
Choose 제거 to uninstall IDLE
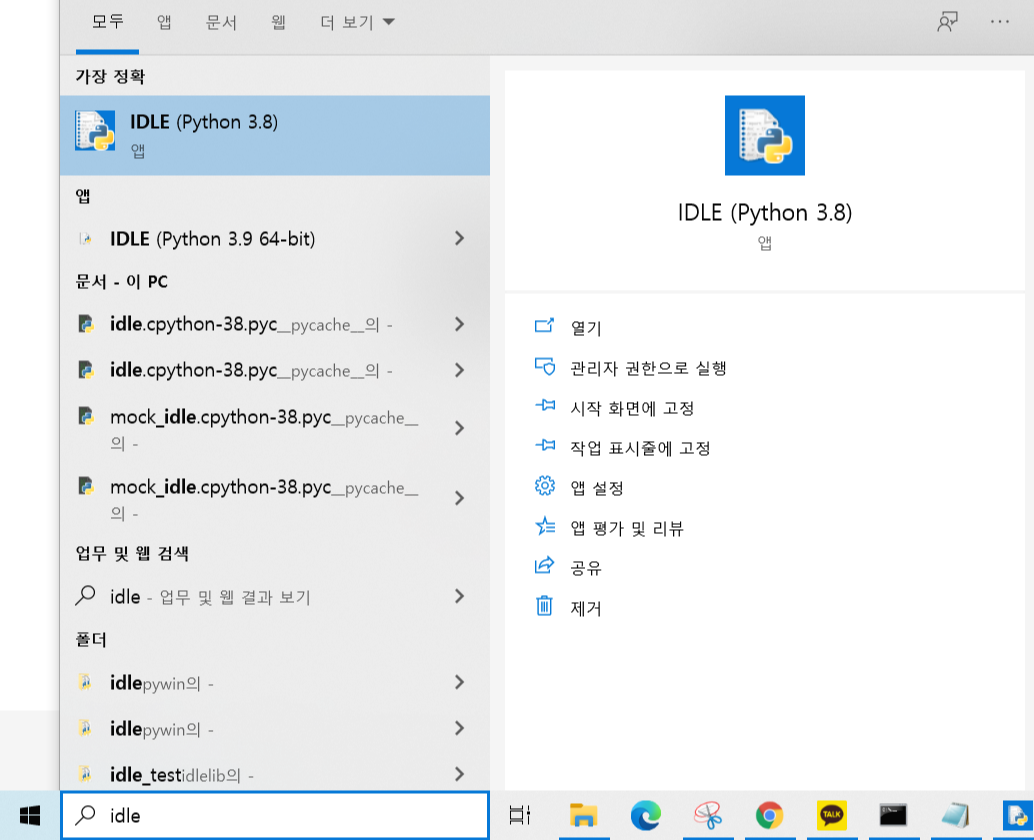pos(586,608)
